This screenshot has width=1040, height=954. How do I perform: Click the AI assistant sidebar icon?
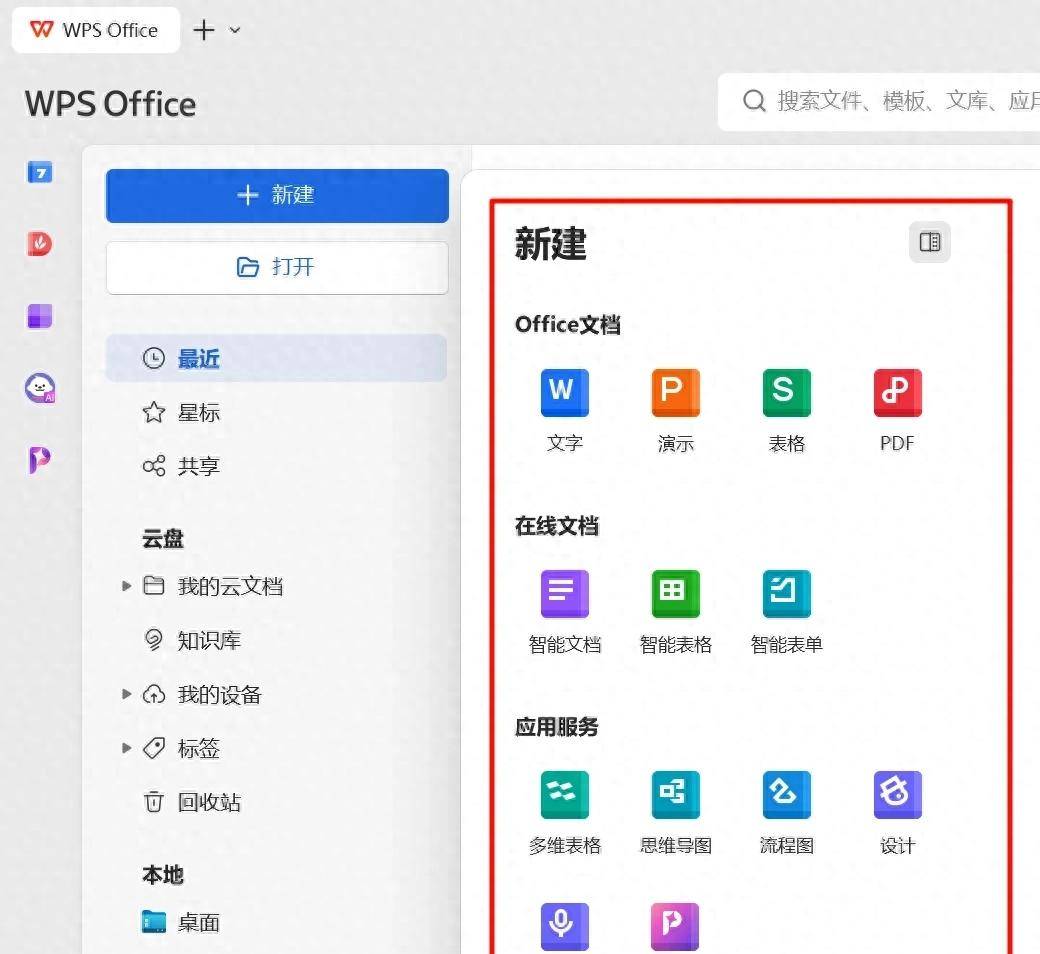(38, 388)
